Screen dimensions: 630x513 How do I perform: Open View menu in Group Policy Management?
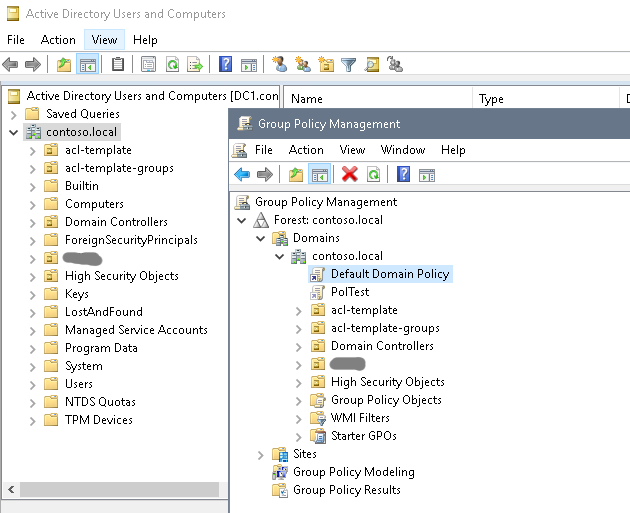point(352,150)
